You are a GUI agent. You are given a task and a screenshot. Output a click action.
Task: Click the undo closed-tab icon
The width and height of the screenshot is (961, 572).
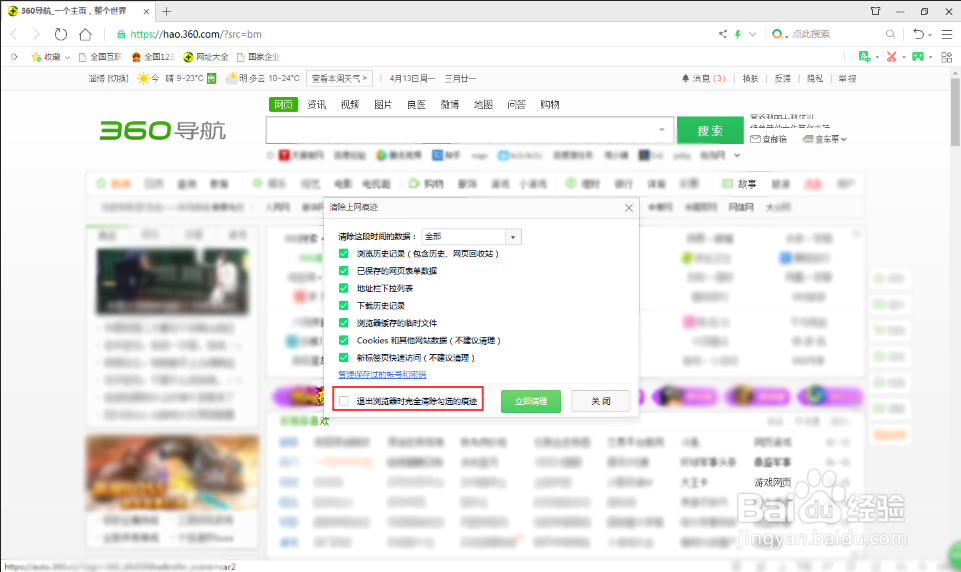coord(918,34)
